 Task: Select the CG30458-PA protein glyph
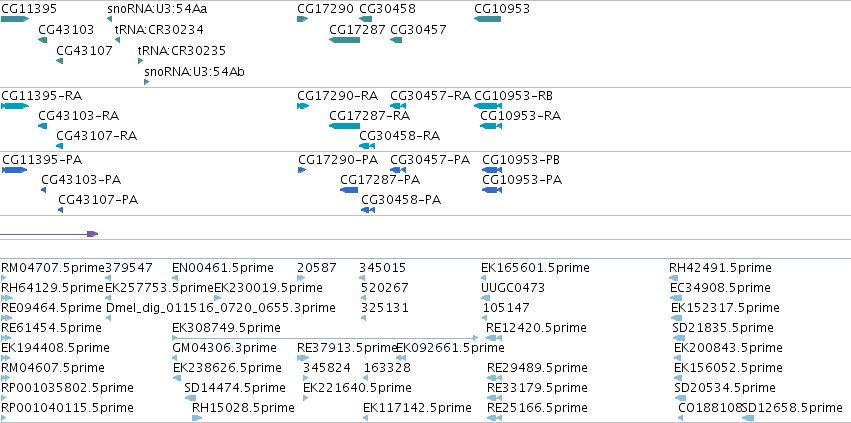[x=368, y=210]
